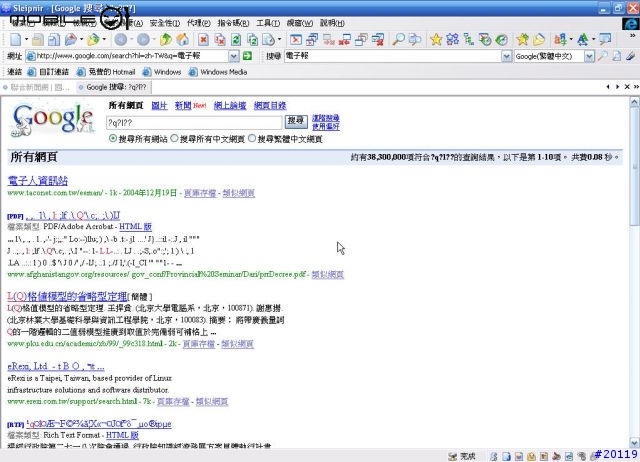This screenshot has height=462, width=640.
Task: Expand the search keyword history dropdown
Action: (507, 56)
